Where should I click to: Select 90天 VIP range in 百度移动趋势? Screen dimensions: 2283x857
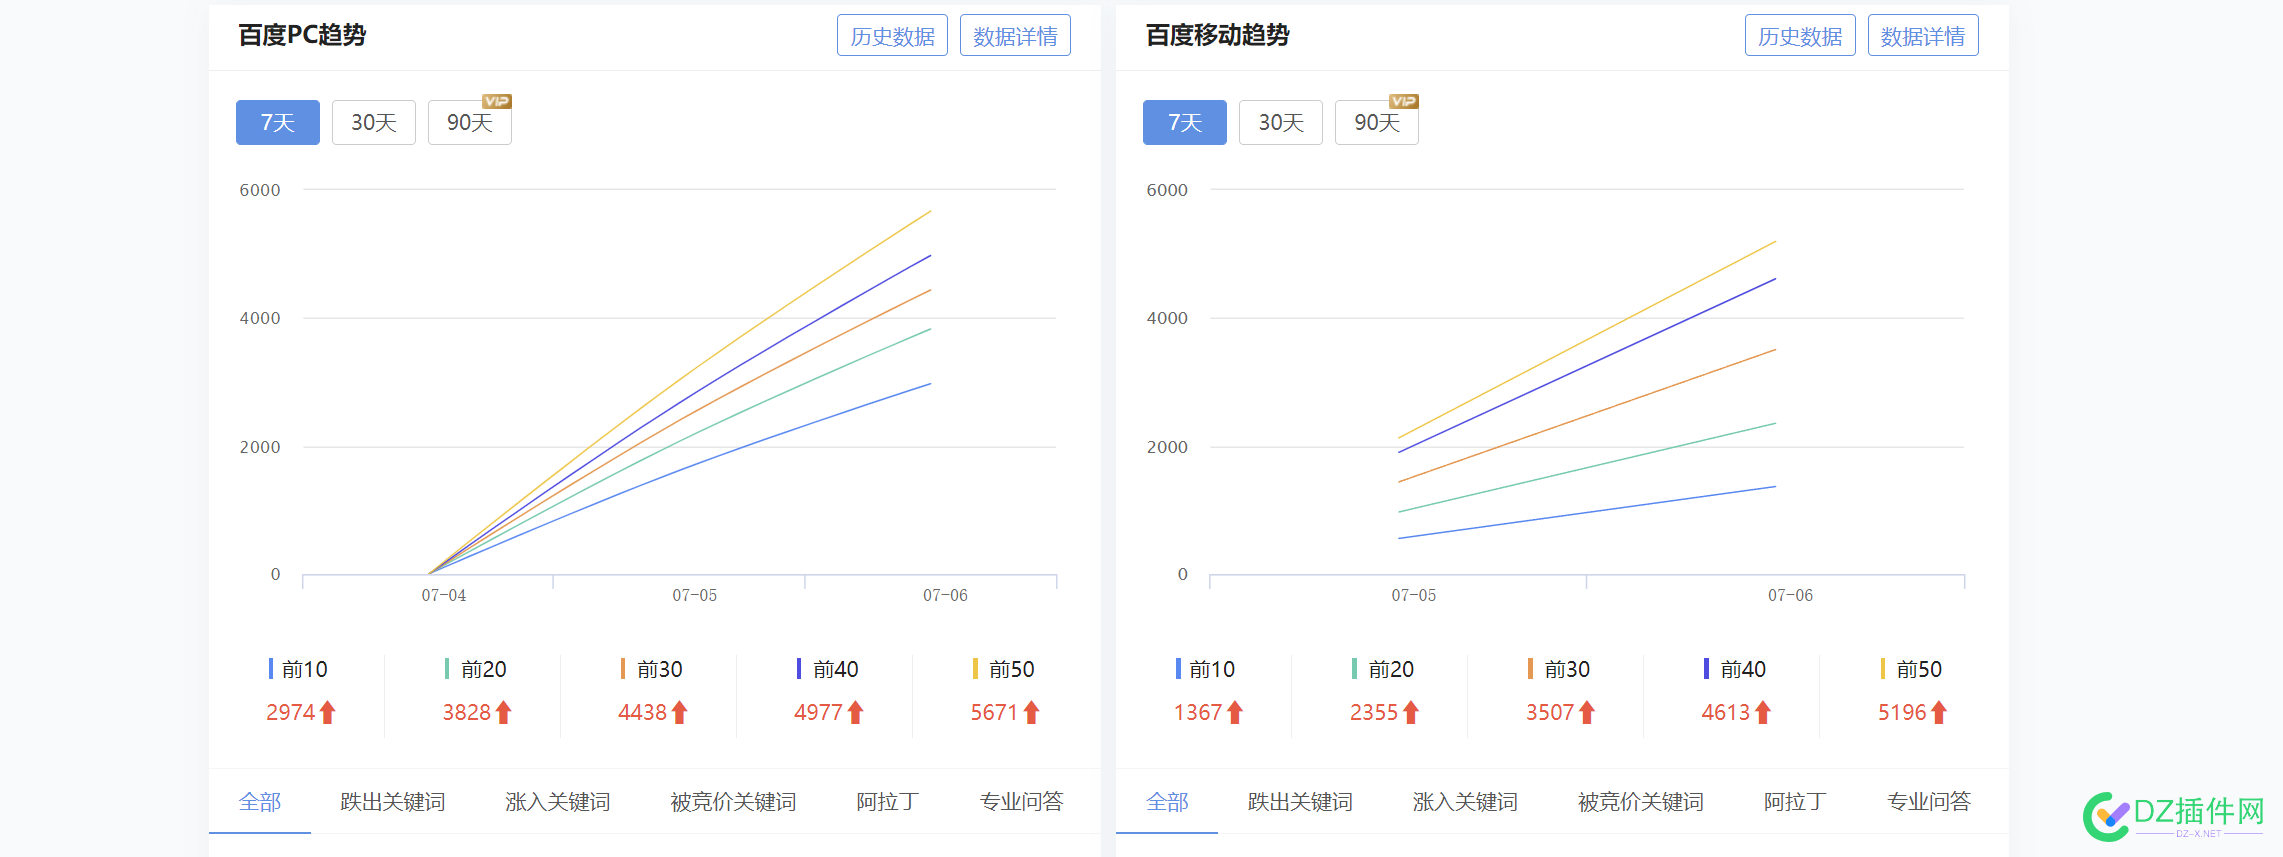[x=1377, y=122]
